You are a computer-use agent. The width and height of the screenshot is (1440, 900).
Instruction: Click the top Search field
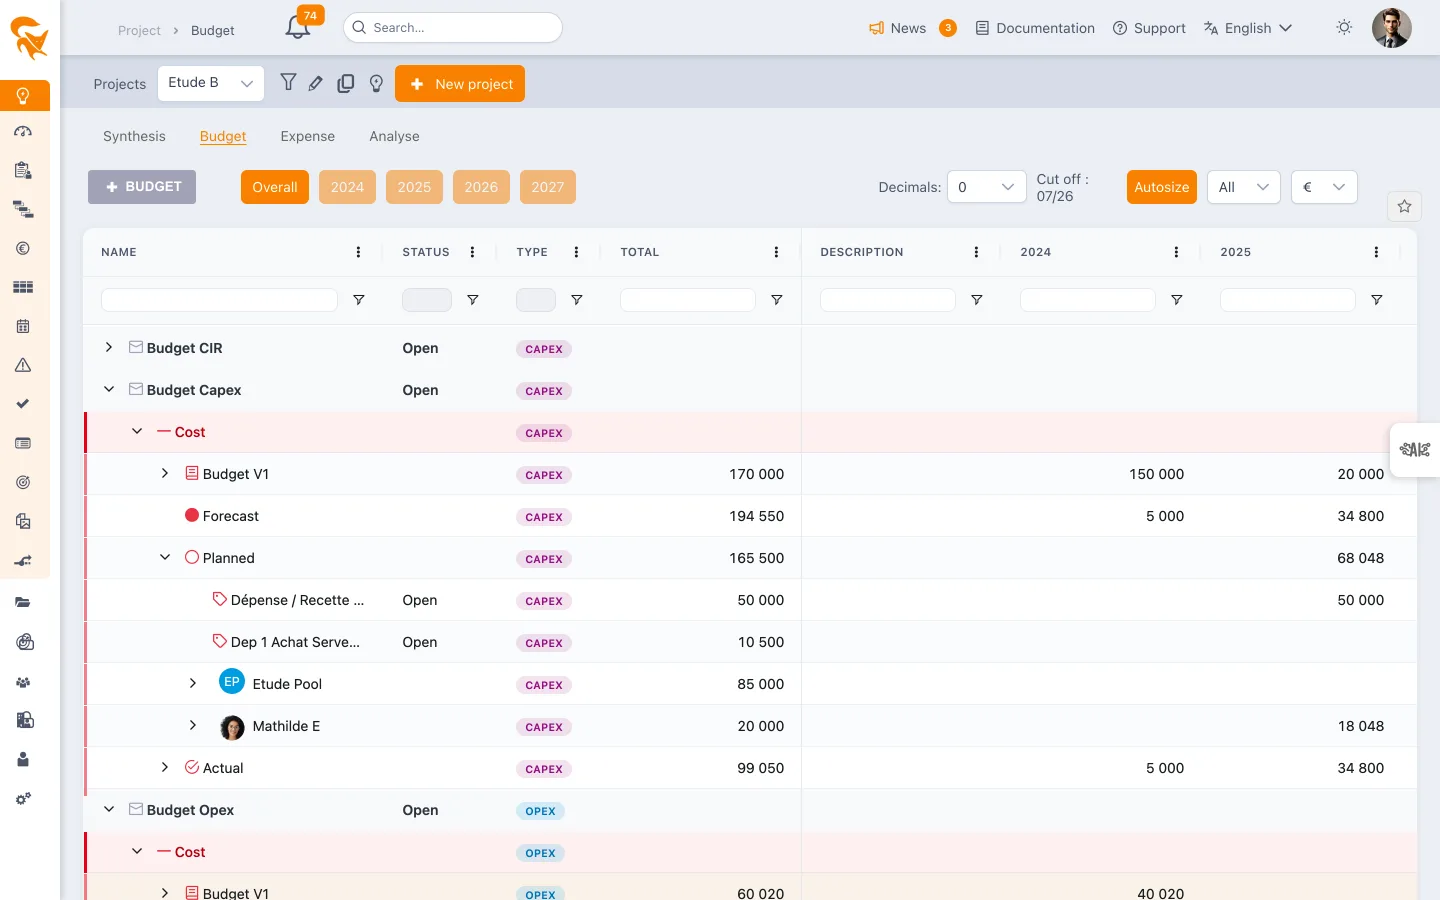(453, 28)
